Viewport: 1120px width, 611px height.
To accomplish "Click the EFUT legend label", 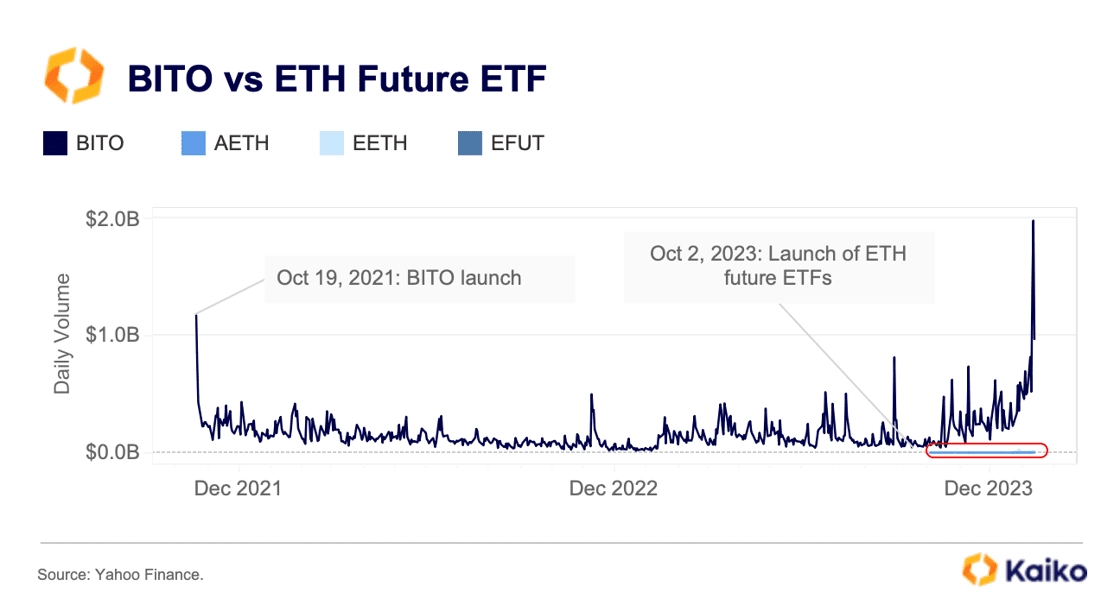I will click(x=517, y=143).
